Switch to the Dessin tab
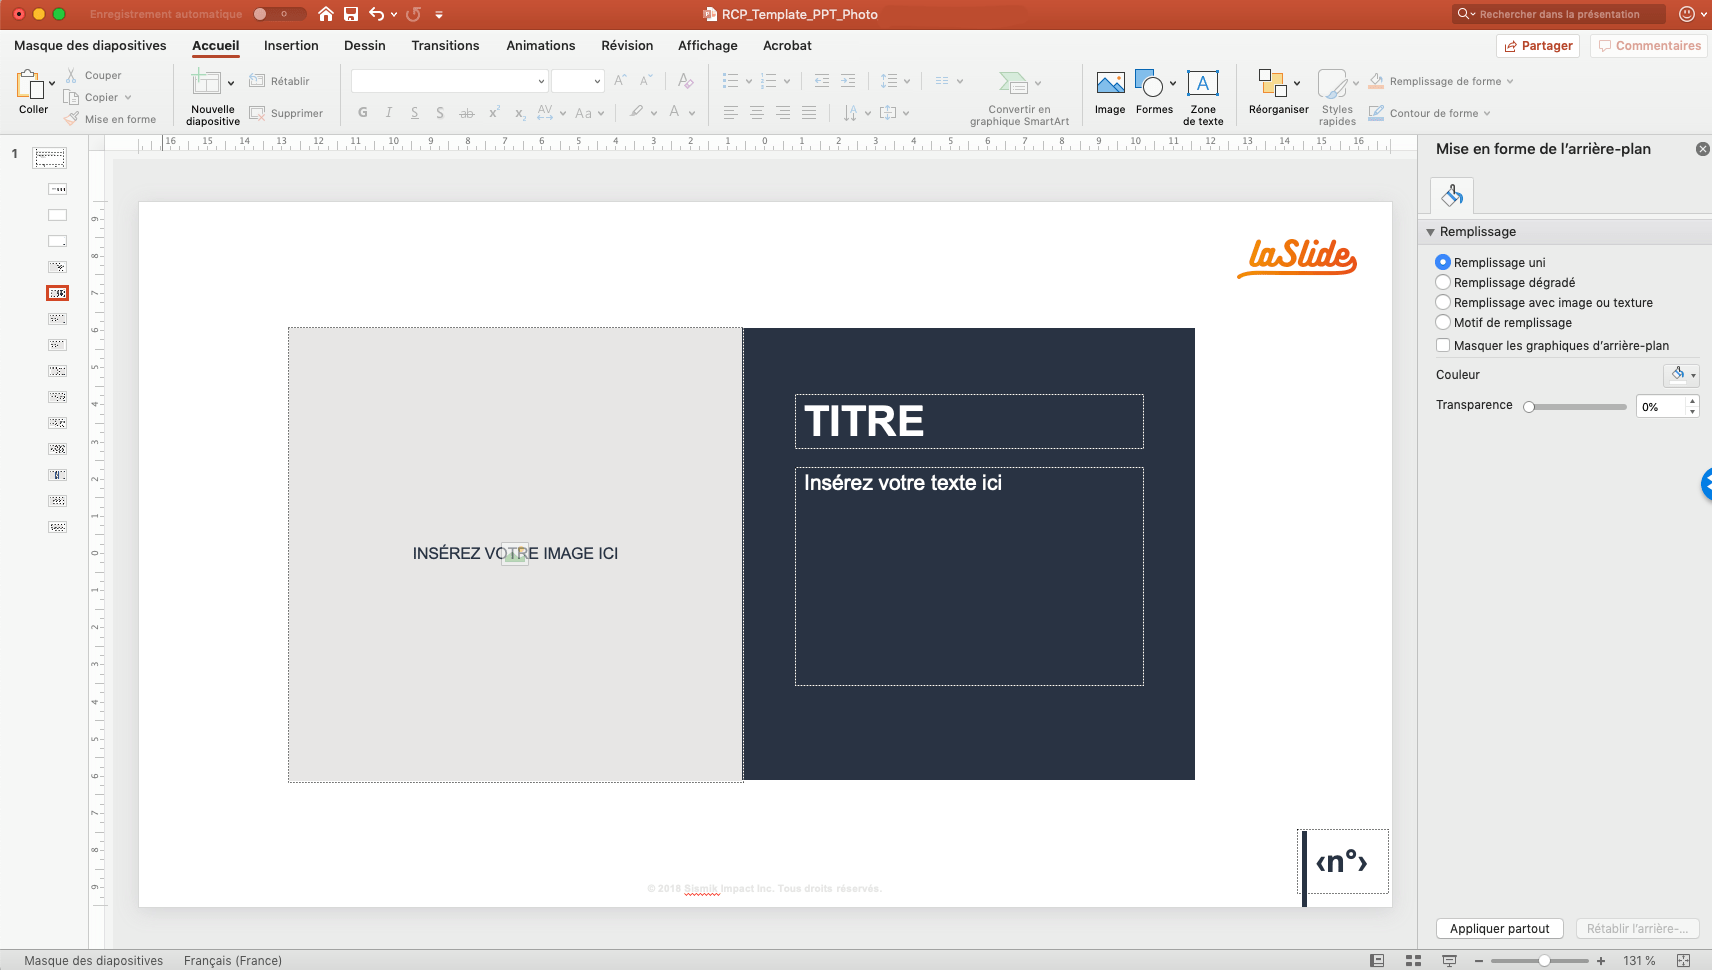This screenshot has height=970, width=1712. pos(364,45)
